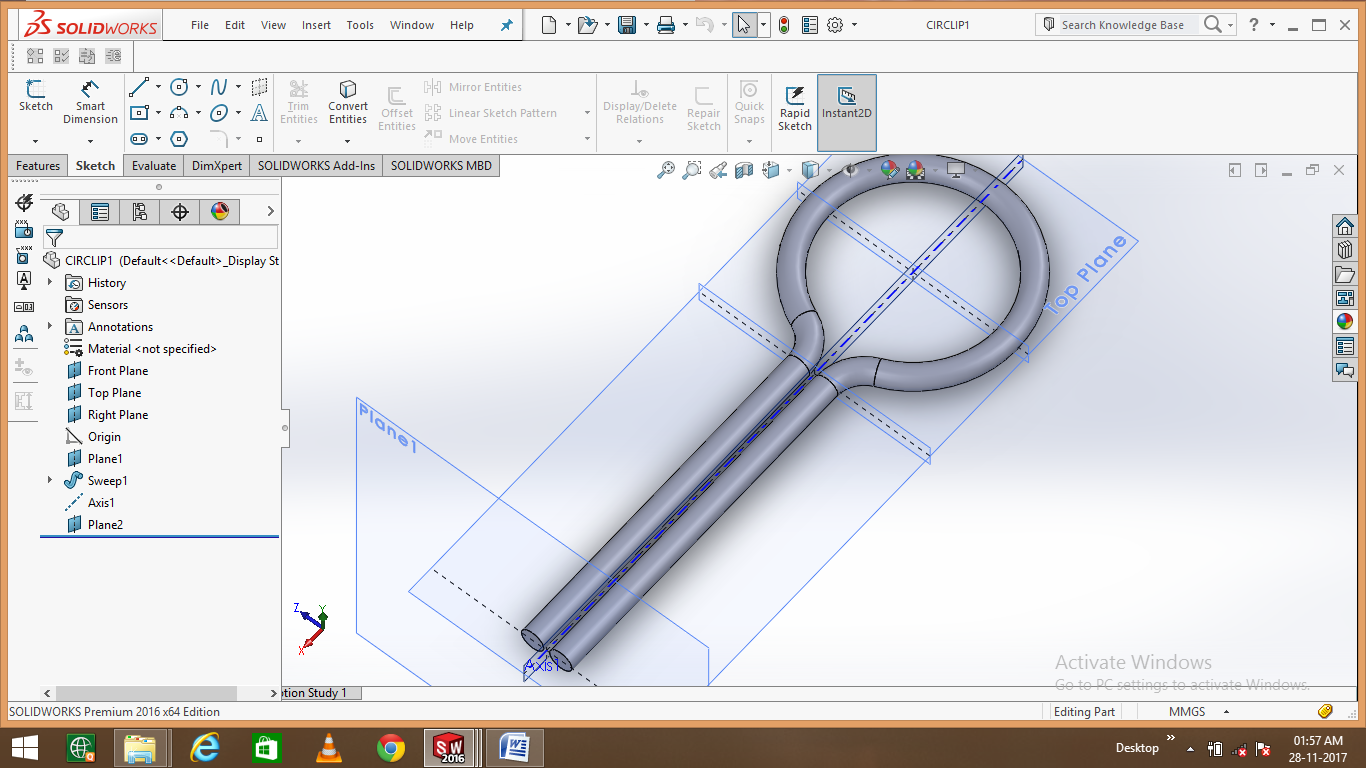Select the Spline sketch tool
Viewport: 1366px width, 768px height.
click(218, 87)
